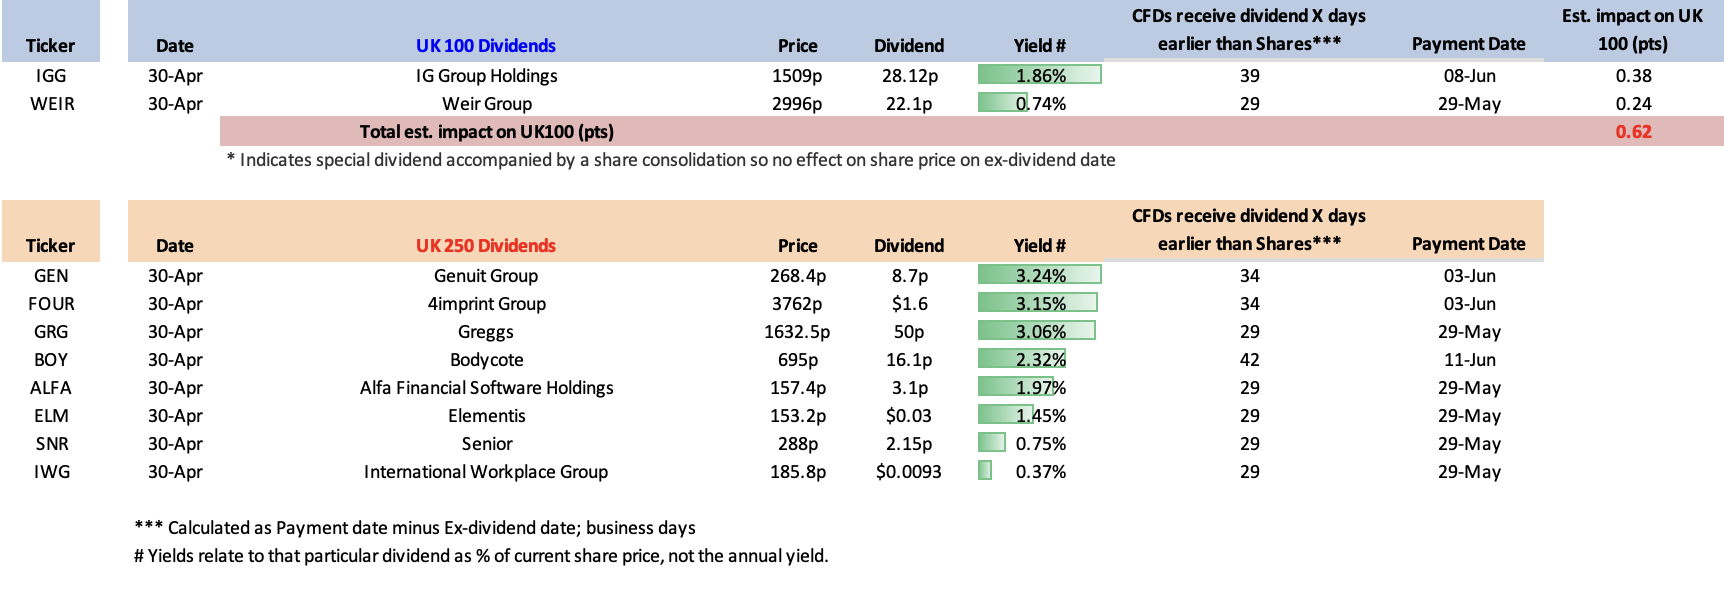Image resolution: width=1724 pixels, height=608 pixels.
Task: Select the Greggs company name cell
Action: click(x=486, y=332)
